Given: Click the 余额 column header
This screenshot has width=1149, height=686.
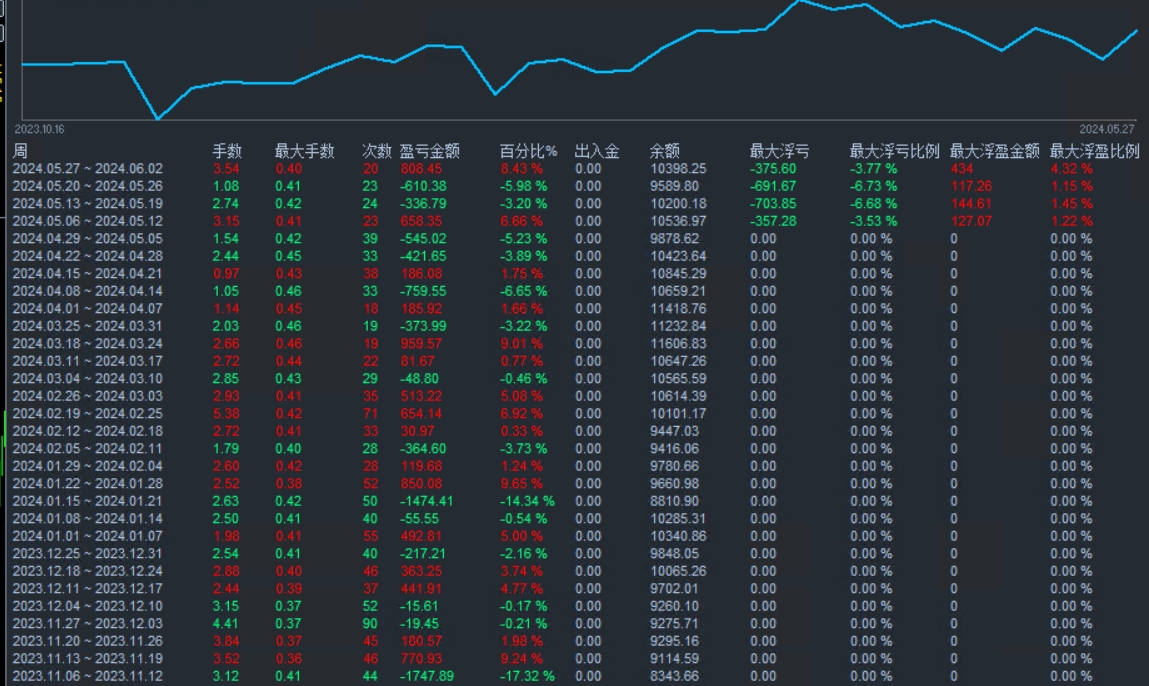Looking at the screenshot, I should click(x=665, y=151).
